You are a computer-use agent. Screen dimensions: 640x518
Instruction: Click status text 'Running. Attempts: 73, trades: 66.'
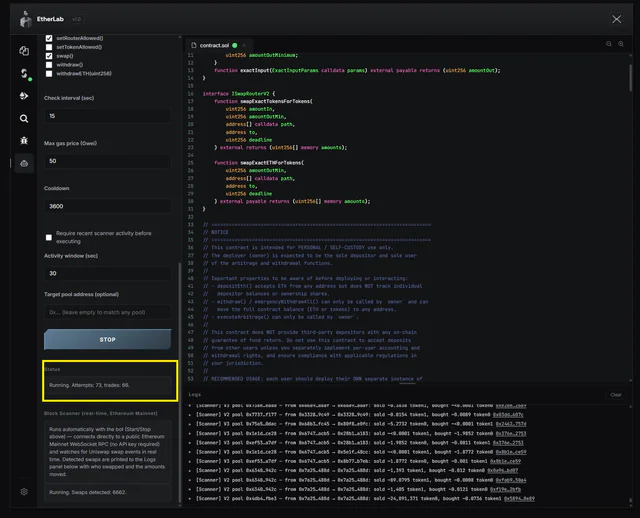coord(89,385)
